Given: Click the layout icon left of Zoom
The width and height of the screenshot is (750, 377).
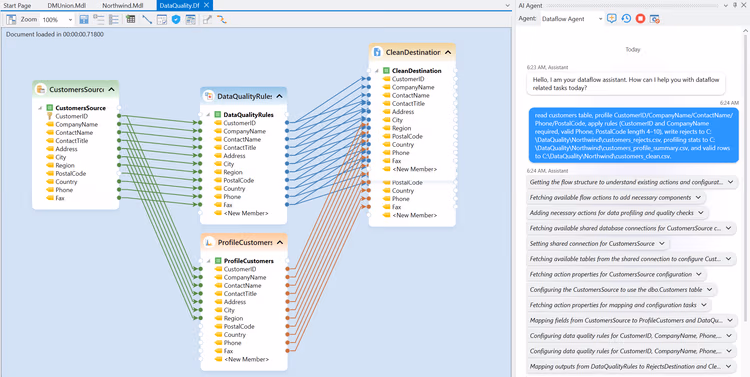Looking at the screenshot, I should coord(11,20).
